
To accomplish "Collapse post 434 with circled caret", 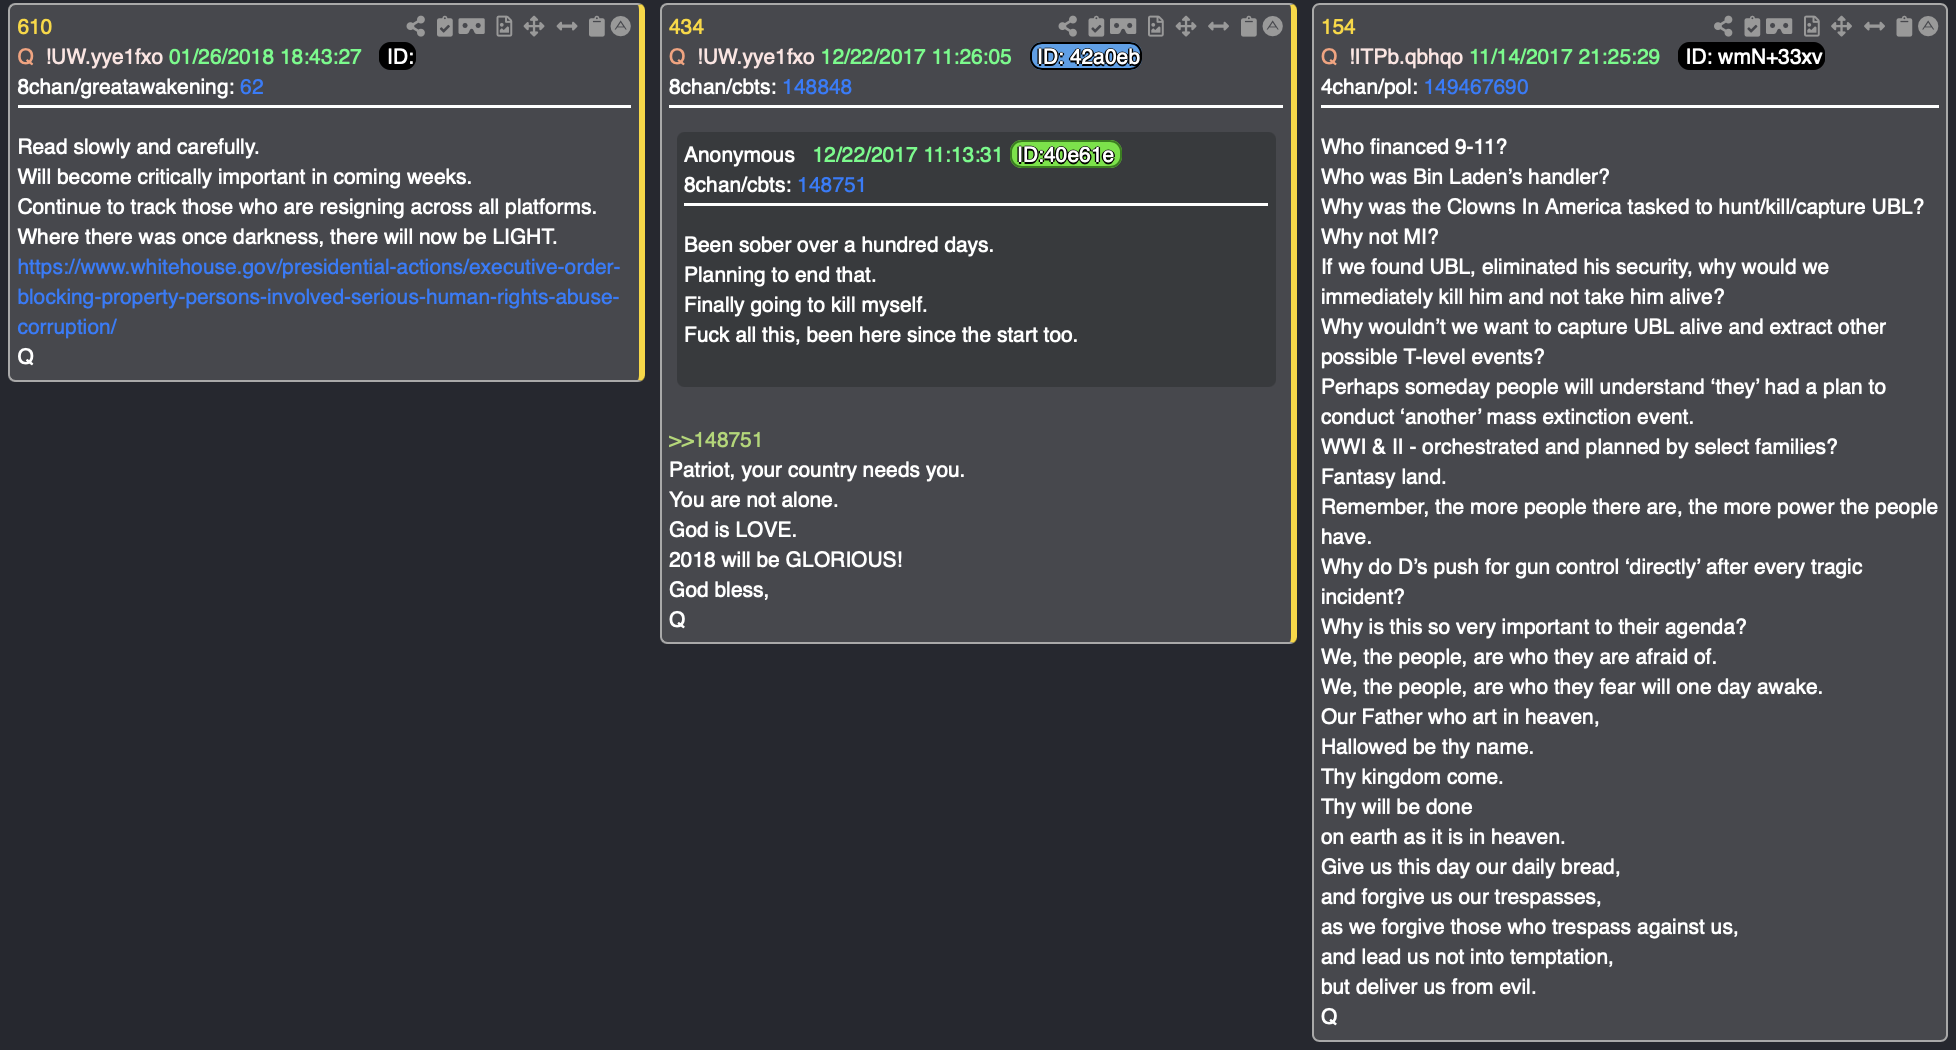I will point(1273,27).
